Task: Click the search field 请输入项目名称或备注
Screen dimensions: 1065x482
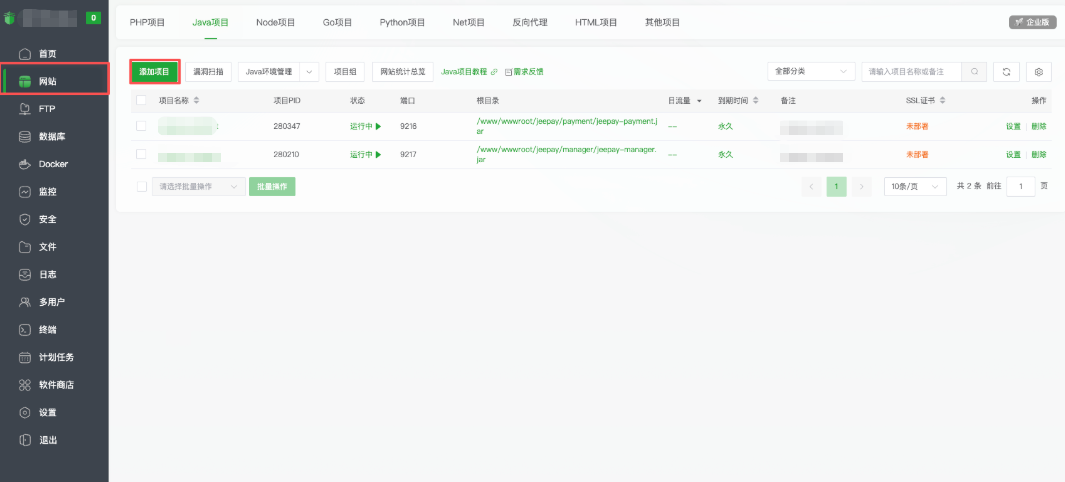Action: click(x=911, y=71)
